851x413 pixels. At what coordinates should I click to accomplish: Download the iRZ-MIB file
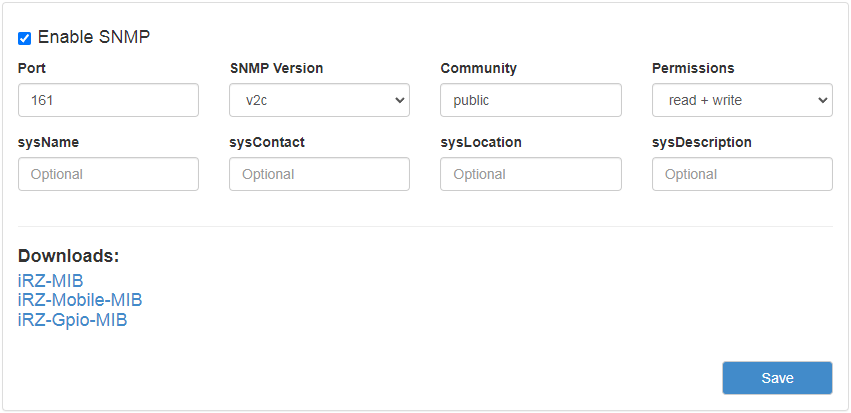(x=50, y=281)
